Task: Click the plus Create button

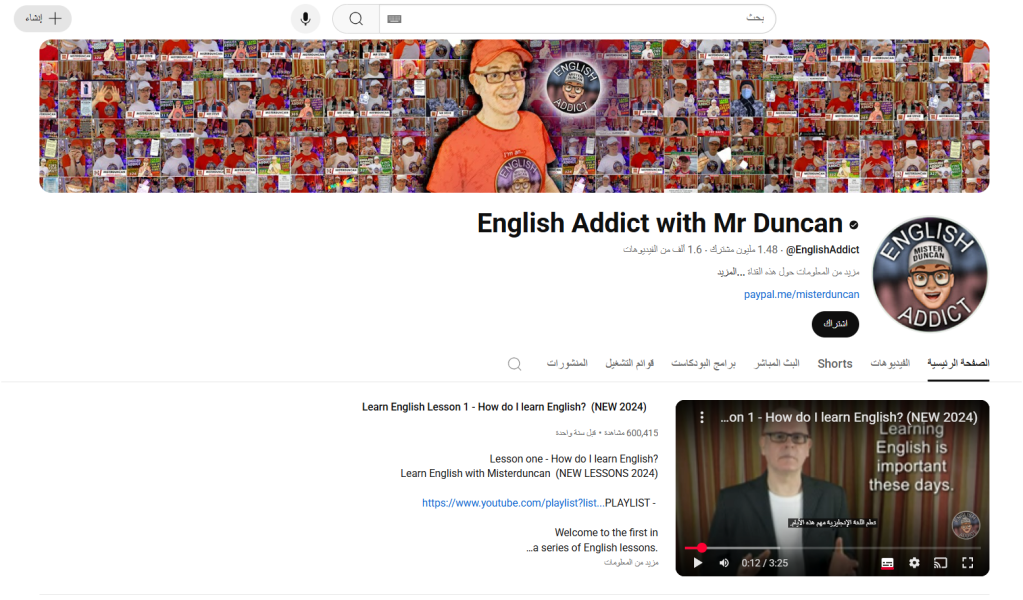Action: [x=42, y=18]
